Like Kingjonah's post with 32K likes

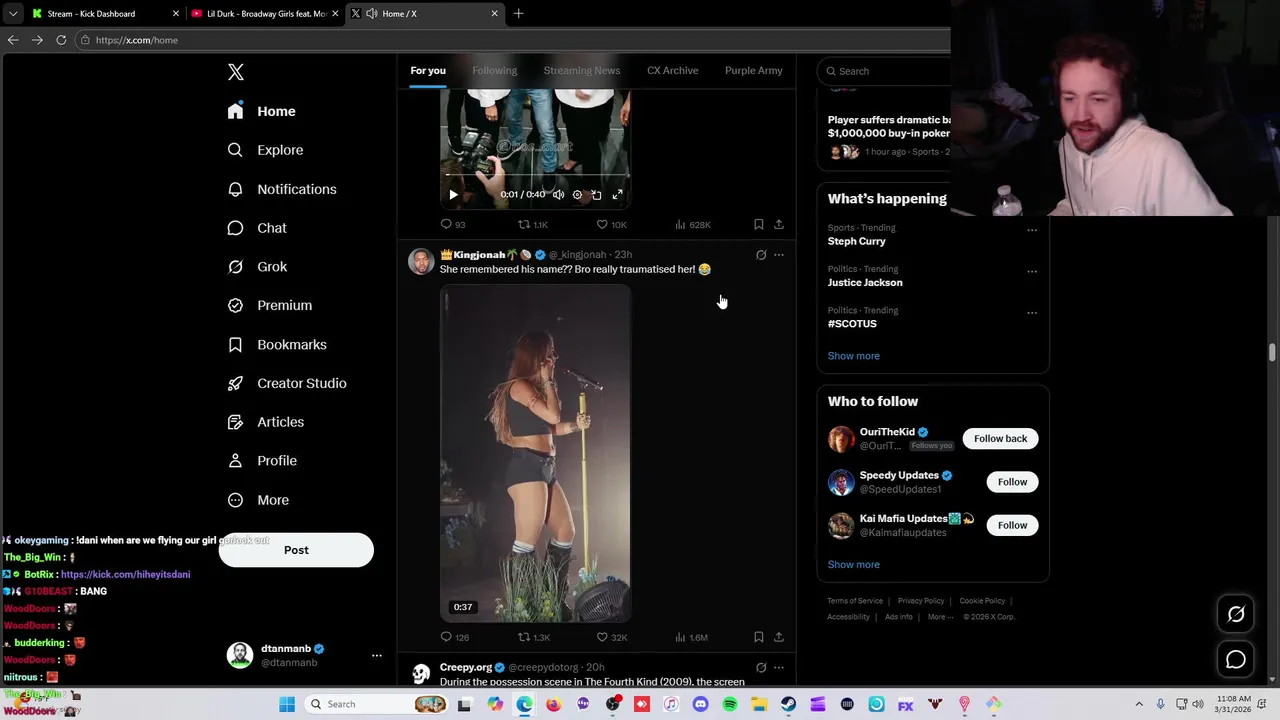(611, 637)
